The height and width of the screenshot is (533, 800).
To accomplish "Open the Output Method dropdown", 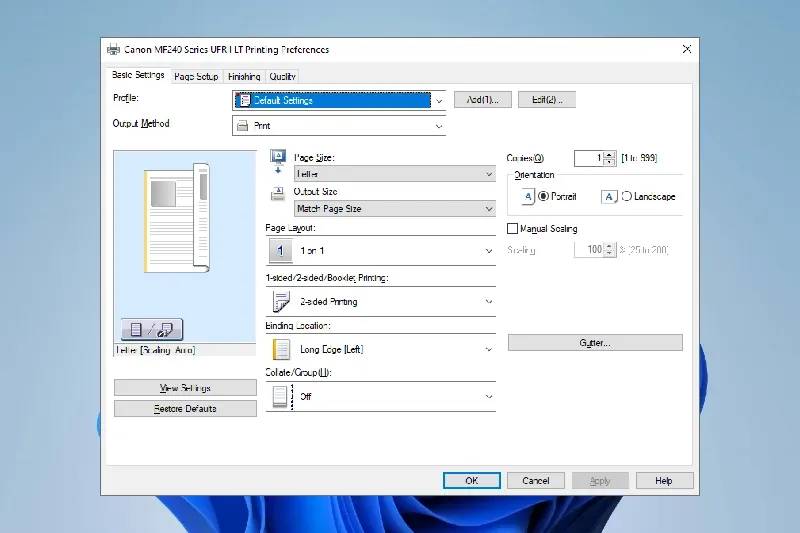I will coord(339,125).
